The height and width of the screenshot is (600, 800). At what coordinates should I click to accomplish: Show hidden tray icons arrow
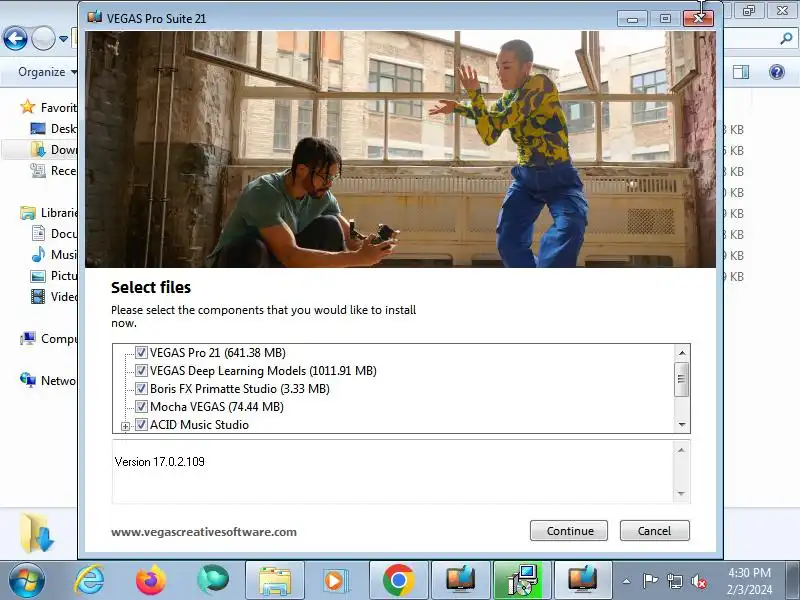pyautogui.click(x=627, y=581)
